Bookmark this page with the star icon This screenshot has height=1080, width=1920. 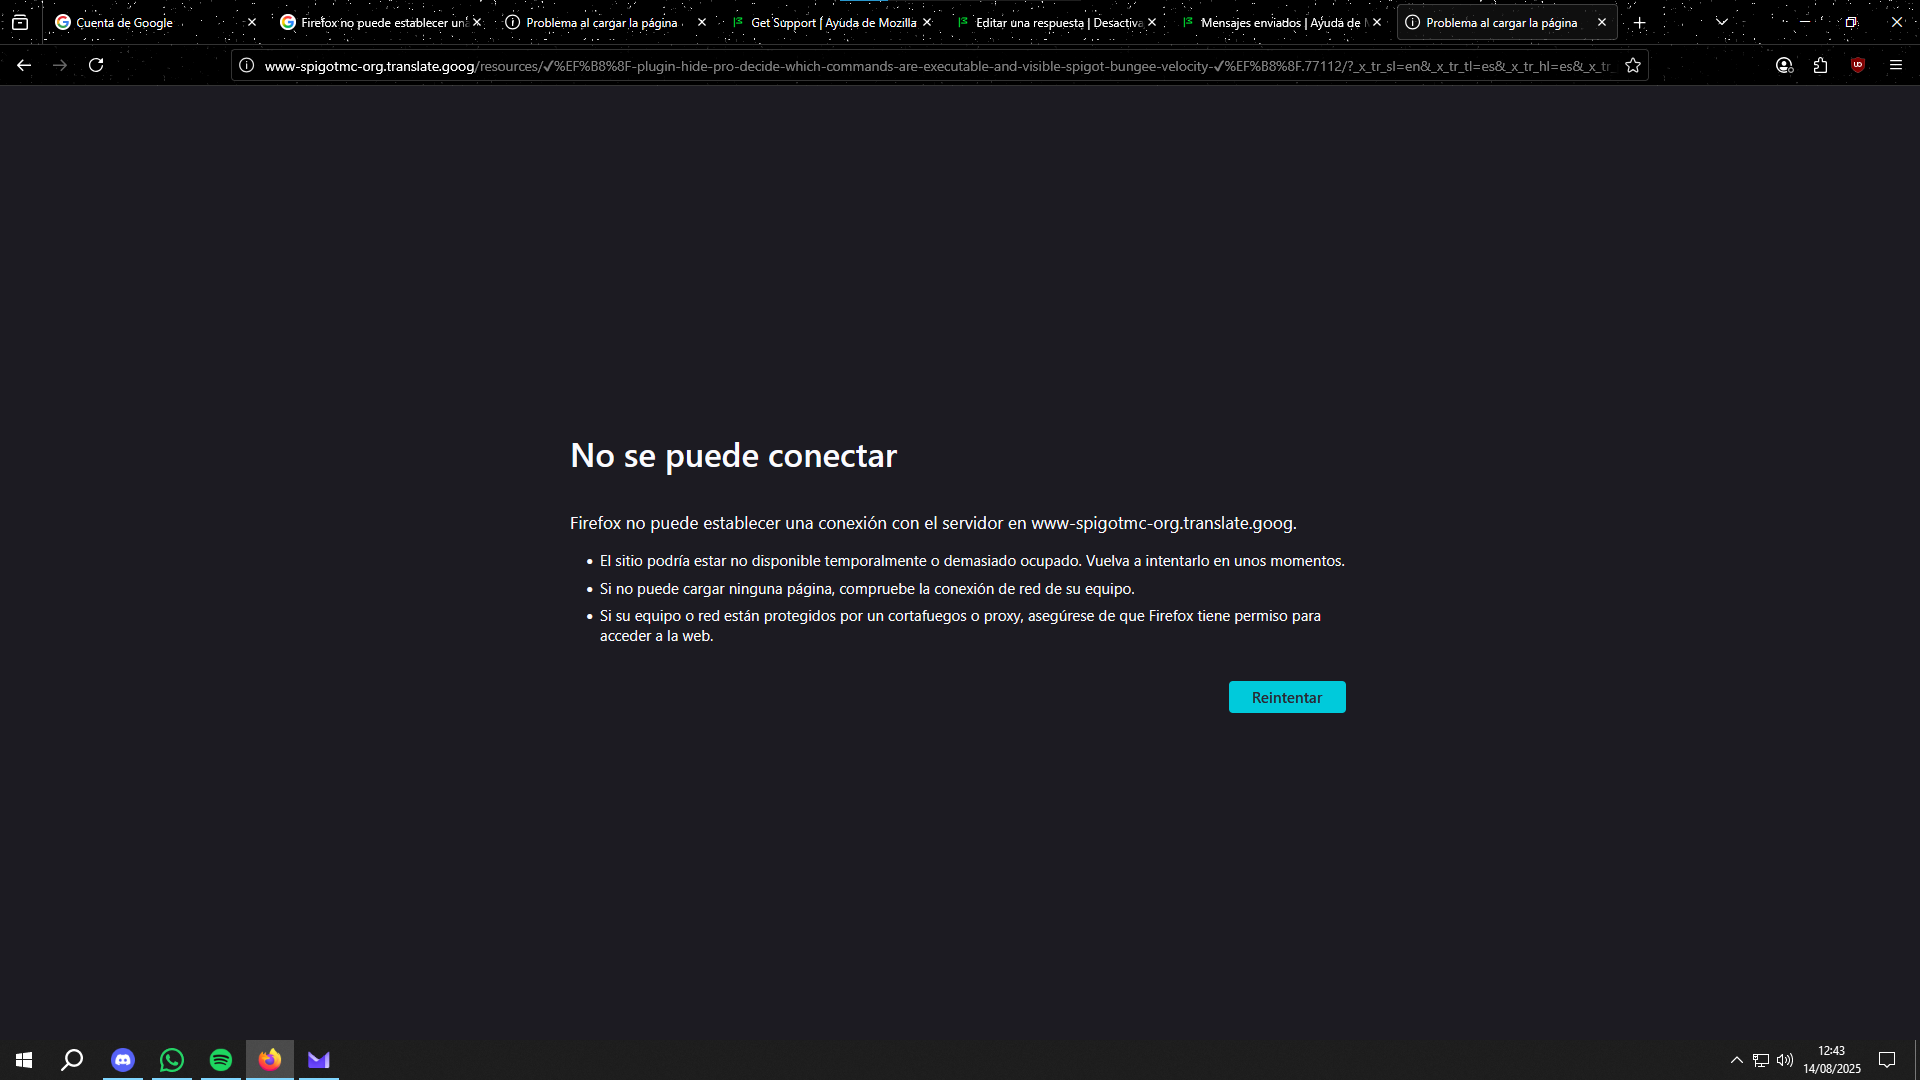[x=1633, y=65]
